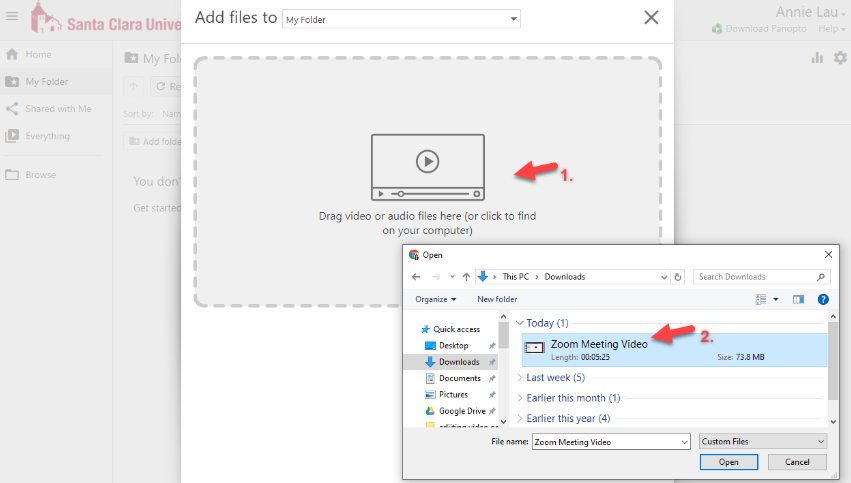The height and width of the screenshot is (483, 851).
Task: Click the settings gear icon
Action: point(840,58)
